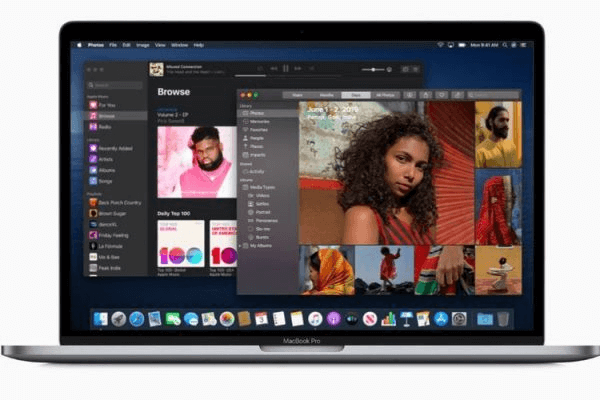Pause the song in Music
600x400 pixels.
tap(286, 69)
